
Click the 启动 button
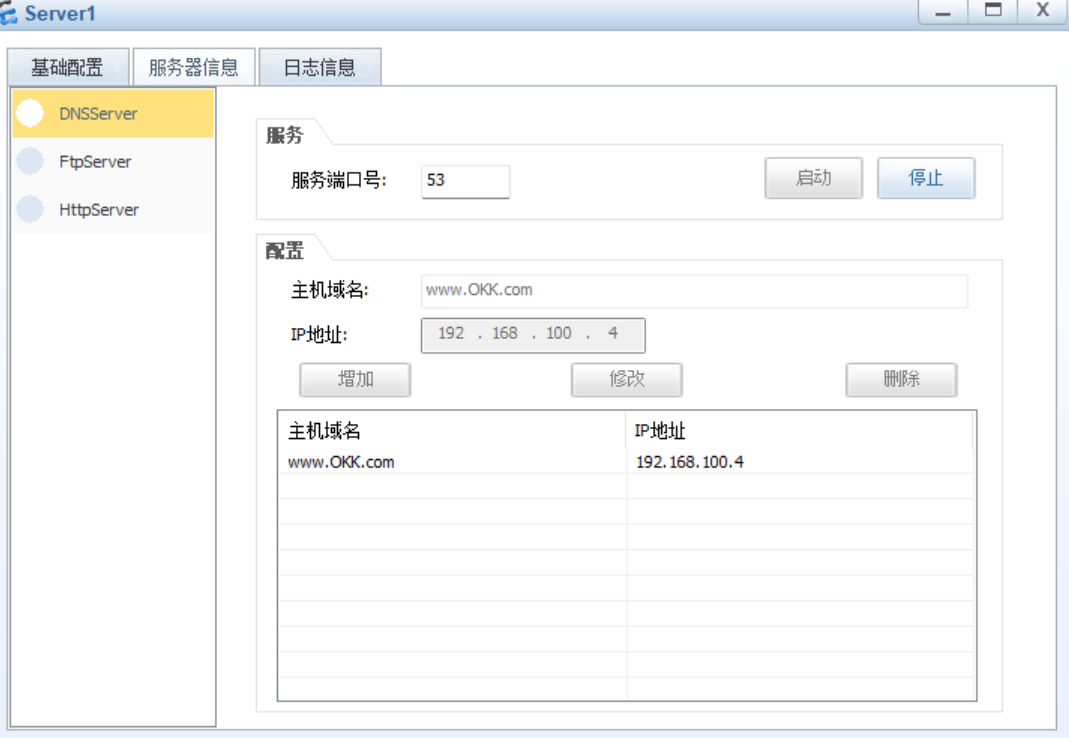(813, 178)
